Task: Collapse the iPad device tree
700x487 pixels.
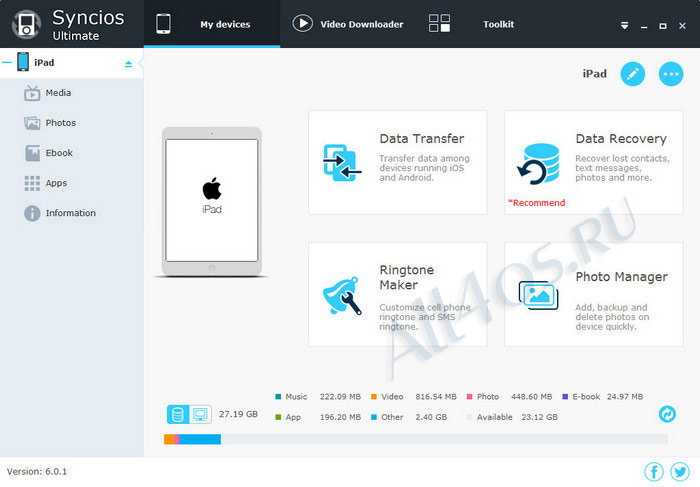Action: (x=7, y=62)
